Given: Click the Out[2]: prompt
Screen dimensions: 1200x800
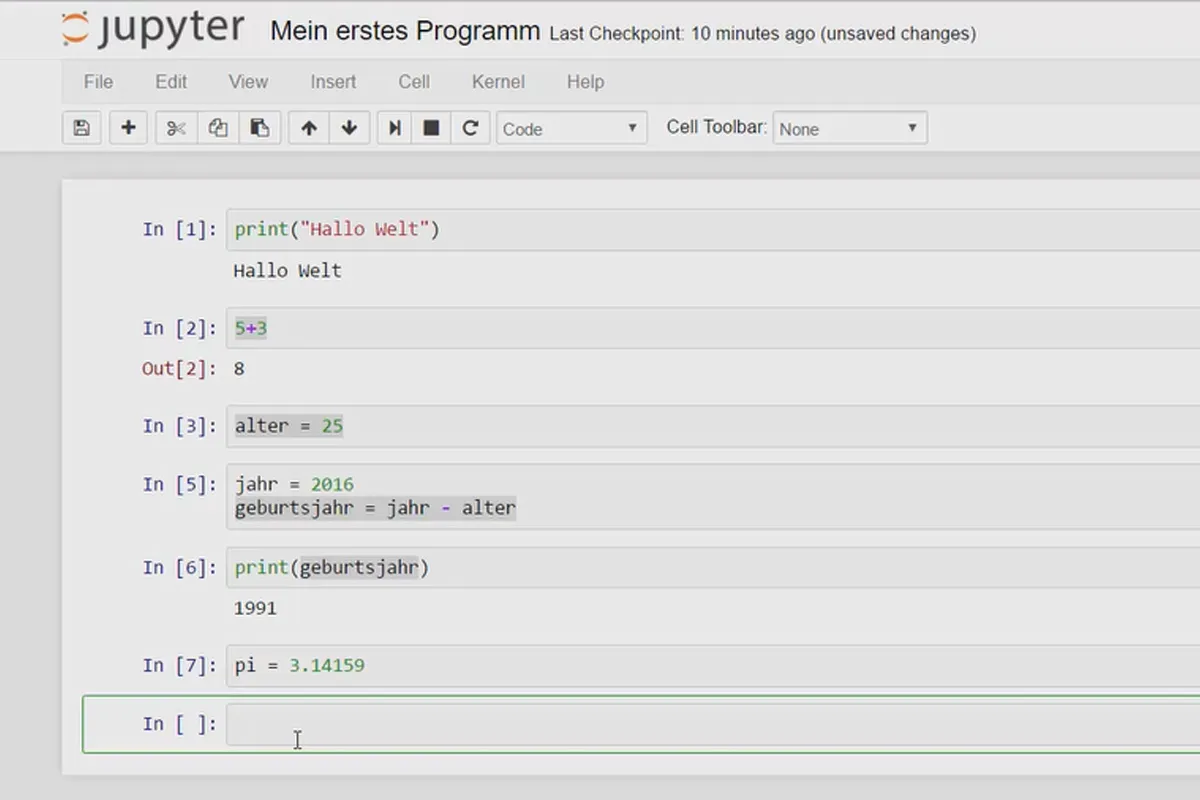Looking at the screenshot, I should pyautogui.click(x=180, y=368).
